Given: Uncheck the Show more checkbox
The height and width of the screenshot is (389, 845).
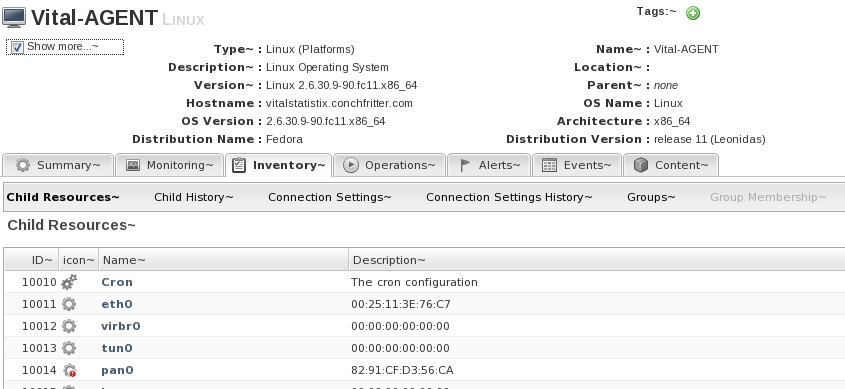Looking at the screenshot, I should 17,47.
